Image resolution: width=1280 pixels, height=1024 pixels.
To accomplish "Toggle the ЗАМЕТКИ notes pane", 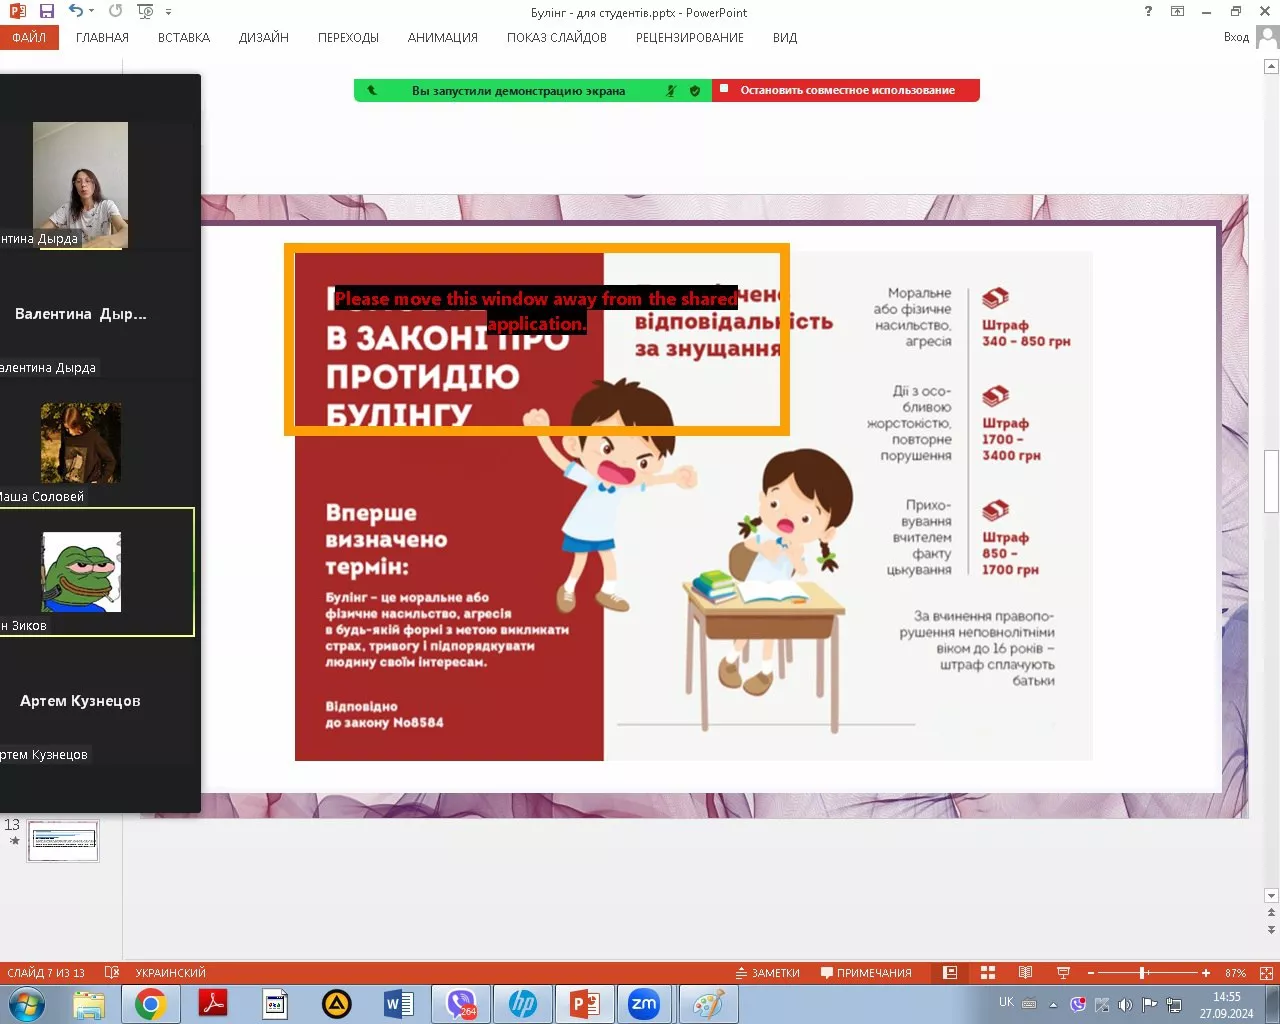I will coord(768,973).
